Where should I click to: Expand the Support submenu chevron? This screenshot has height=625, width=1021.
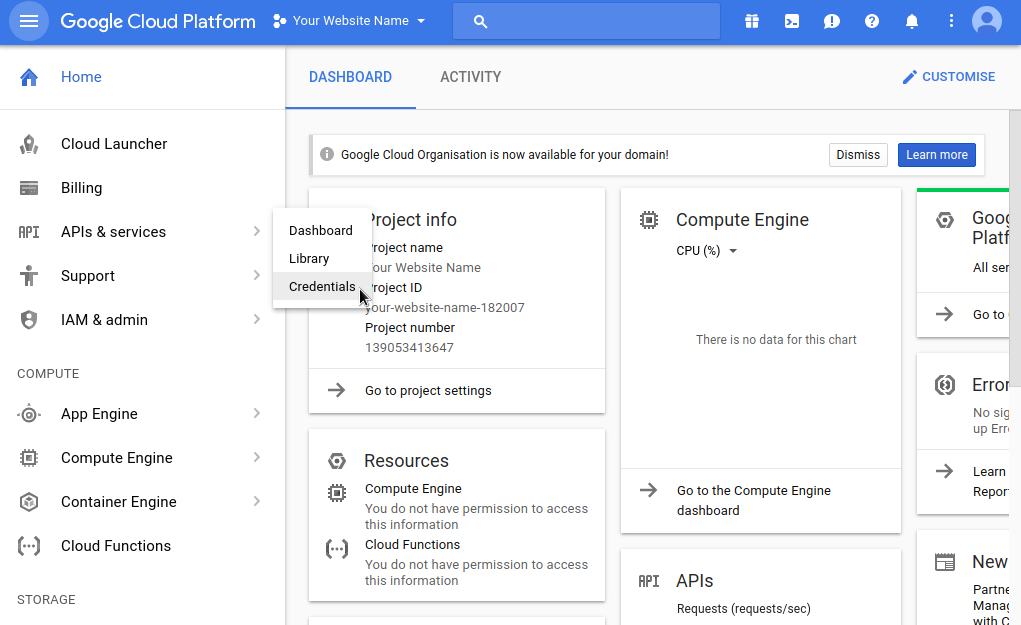[257, 275]
